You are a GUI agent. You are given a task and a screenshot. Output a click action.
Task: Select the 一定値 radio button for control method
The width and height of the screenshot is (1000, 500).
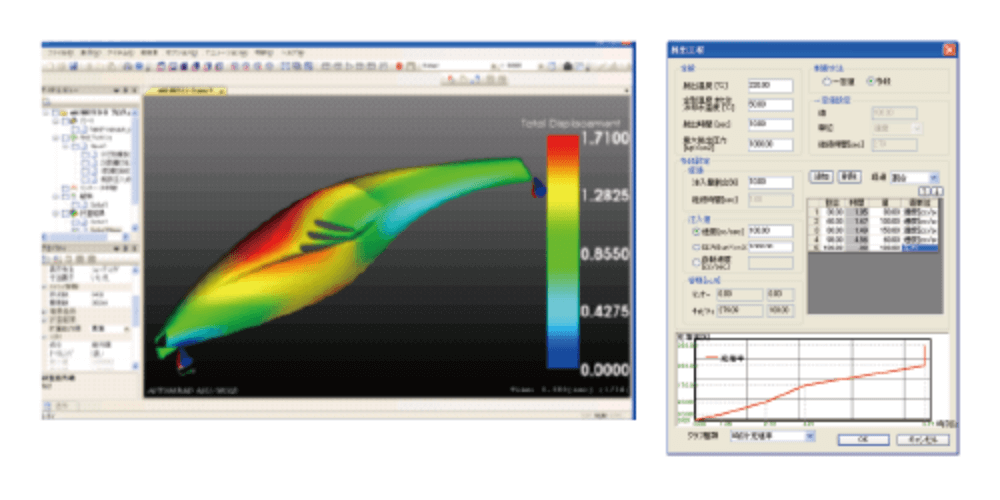pos(827,80)
